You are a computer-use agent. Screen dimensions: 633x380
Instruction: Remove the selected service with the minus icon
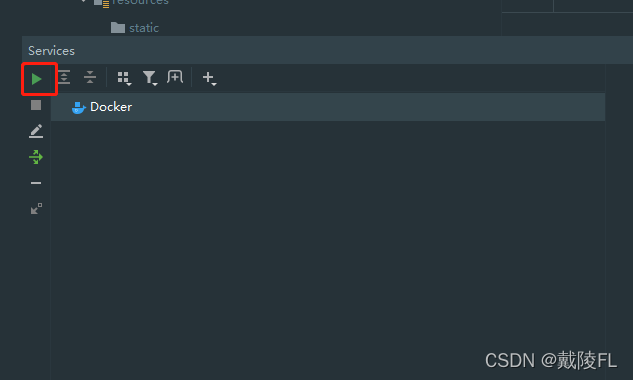point(36,183)
